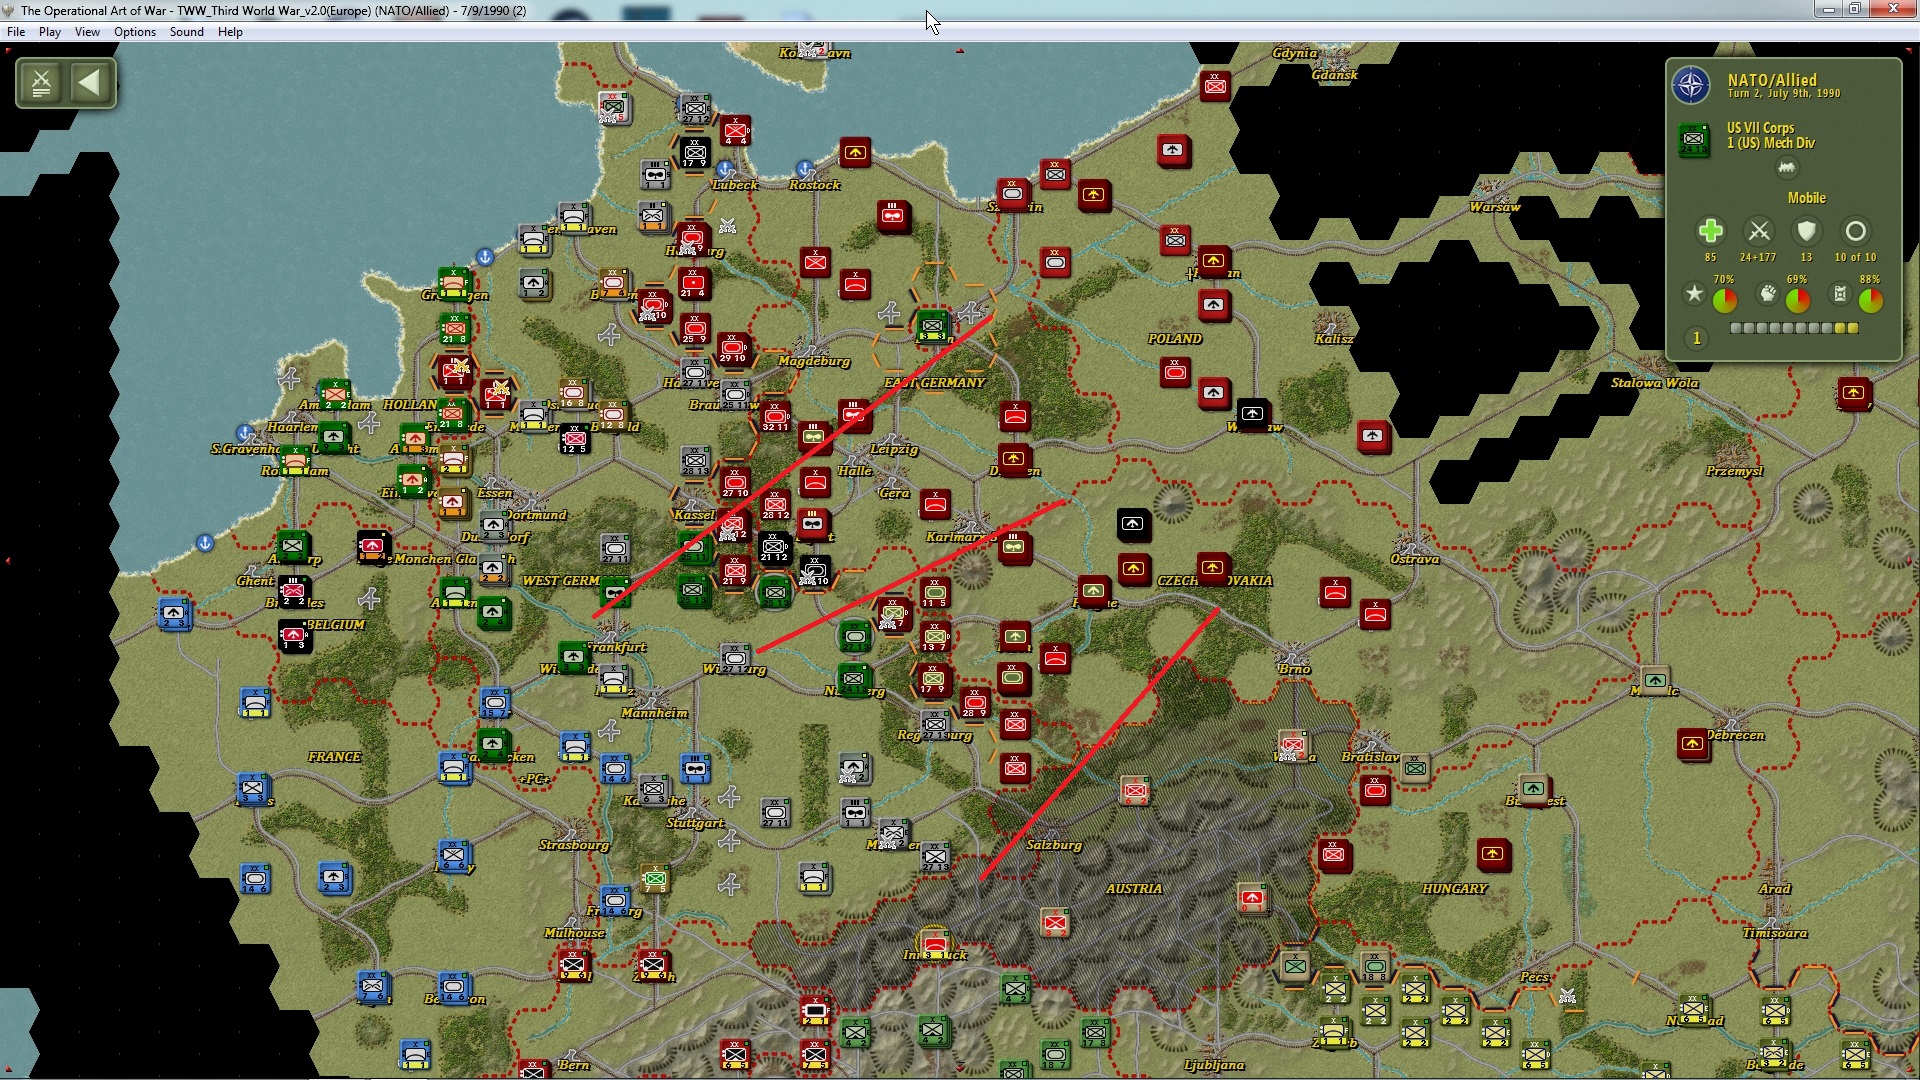Select the red HQ unit beside Debrecen
The height and width of the screenshot is (1080, 1920).
coord(1692,743)
